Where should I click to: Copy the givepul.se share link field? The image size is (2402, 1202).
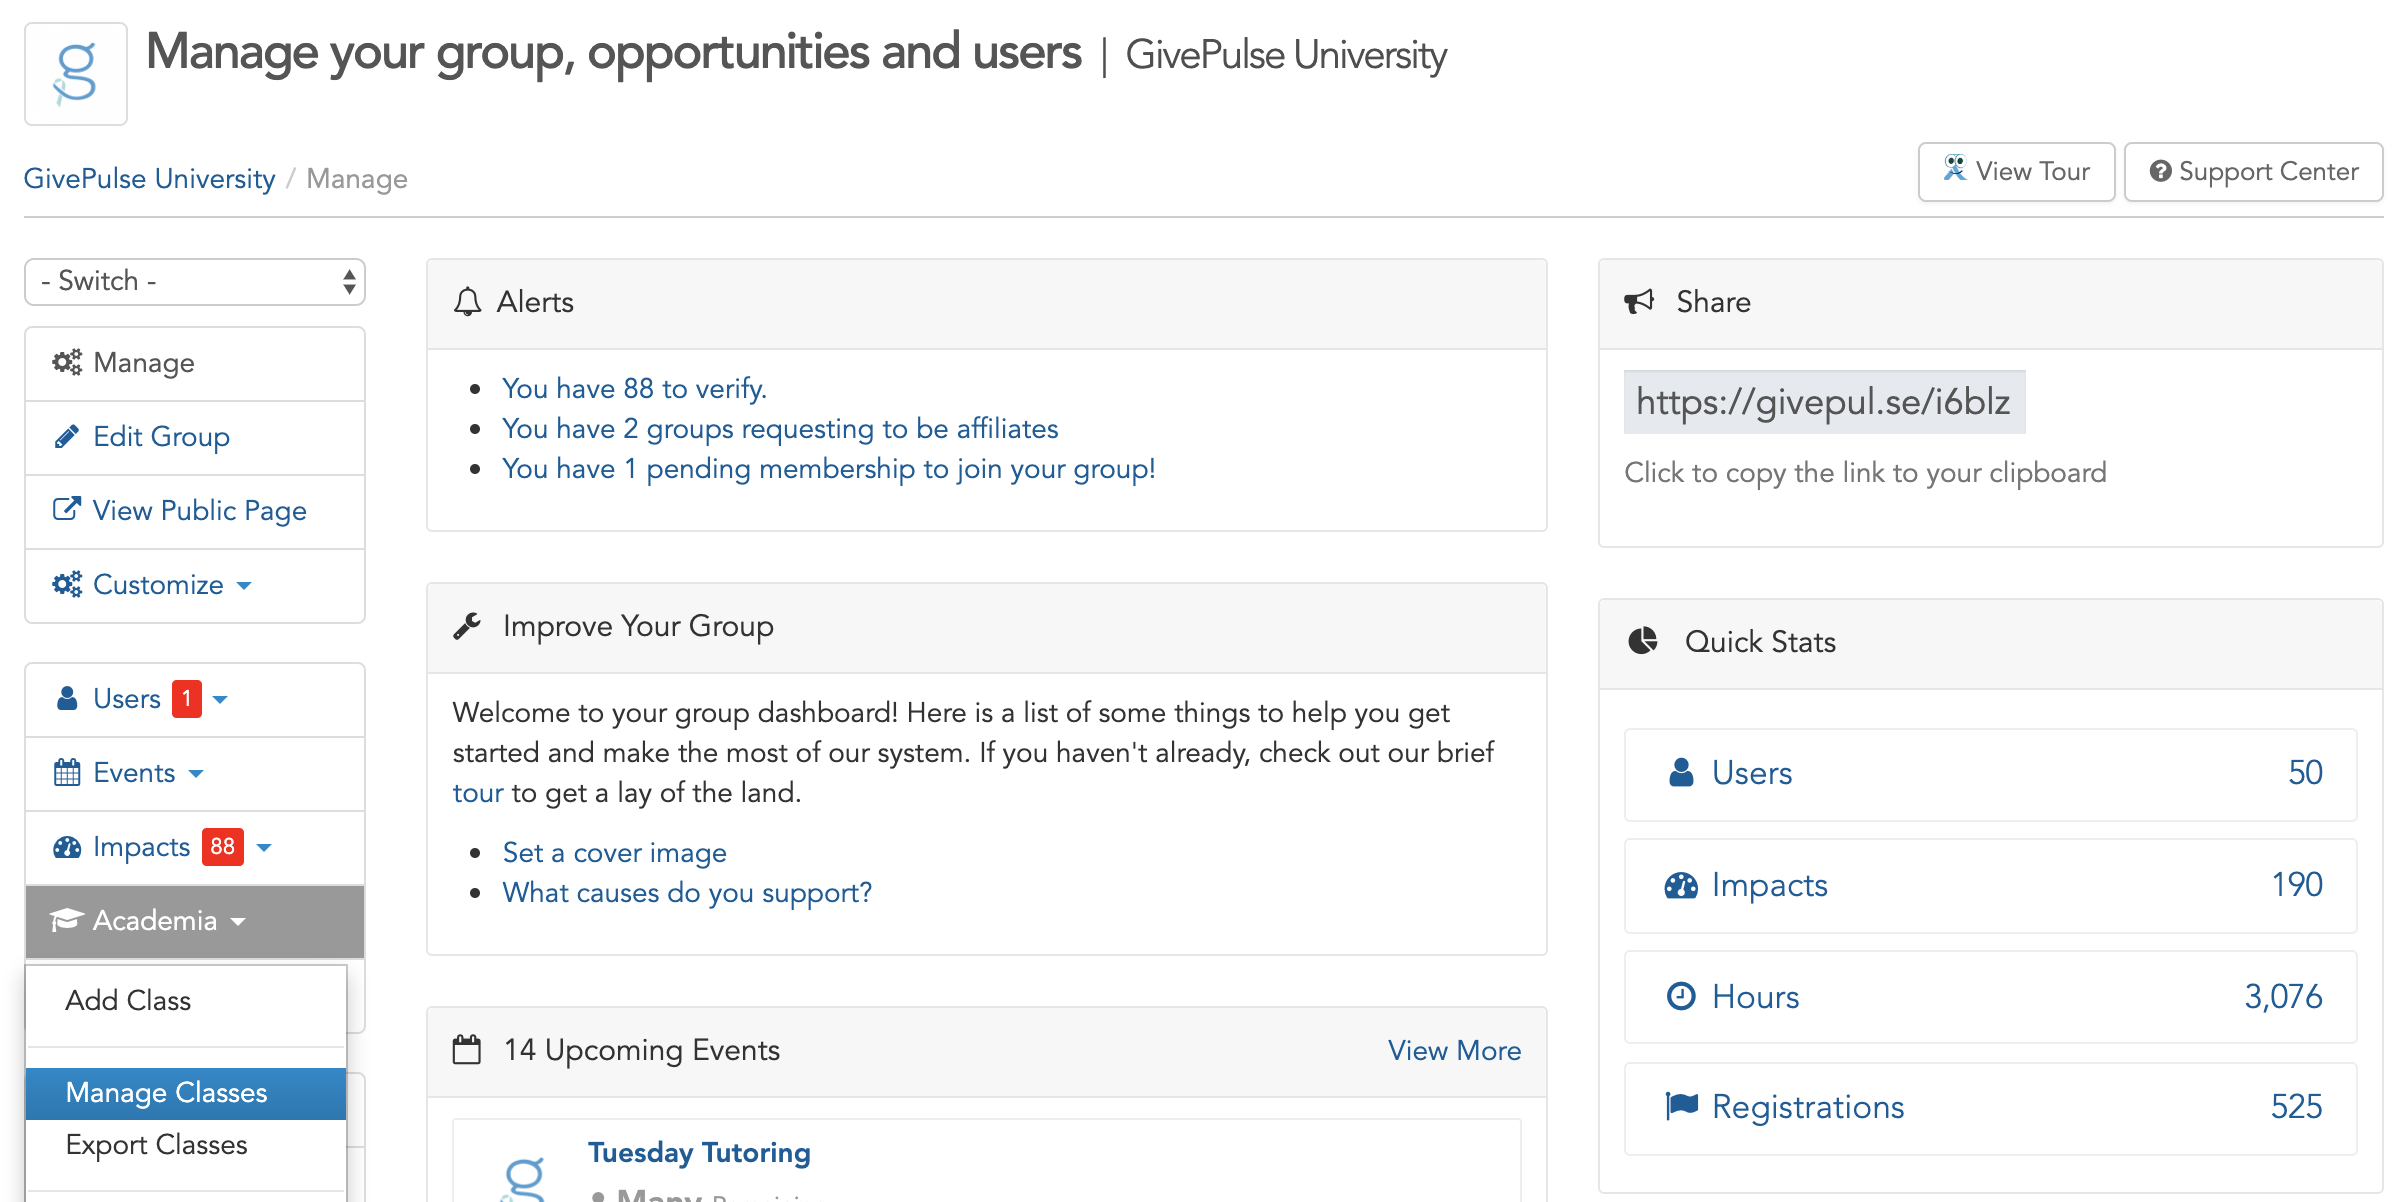point(1824,402)
